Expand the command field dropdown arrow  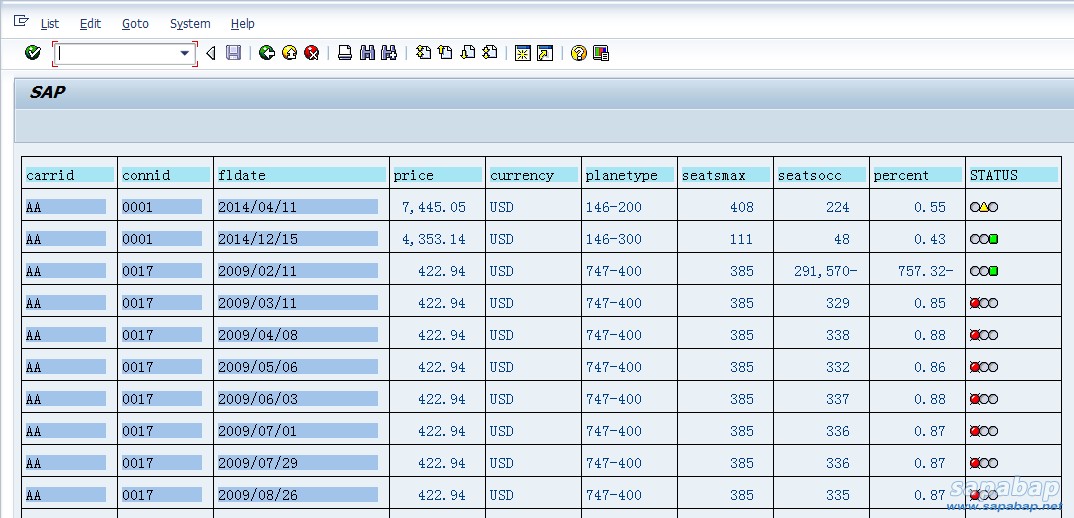click(184, 53)
